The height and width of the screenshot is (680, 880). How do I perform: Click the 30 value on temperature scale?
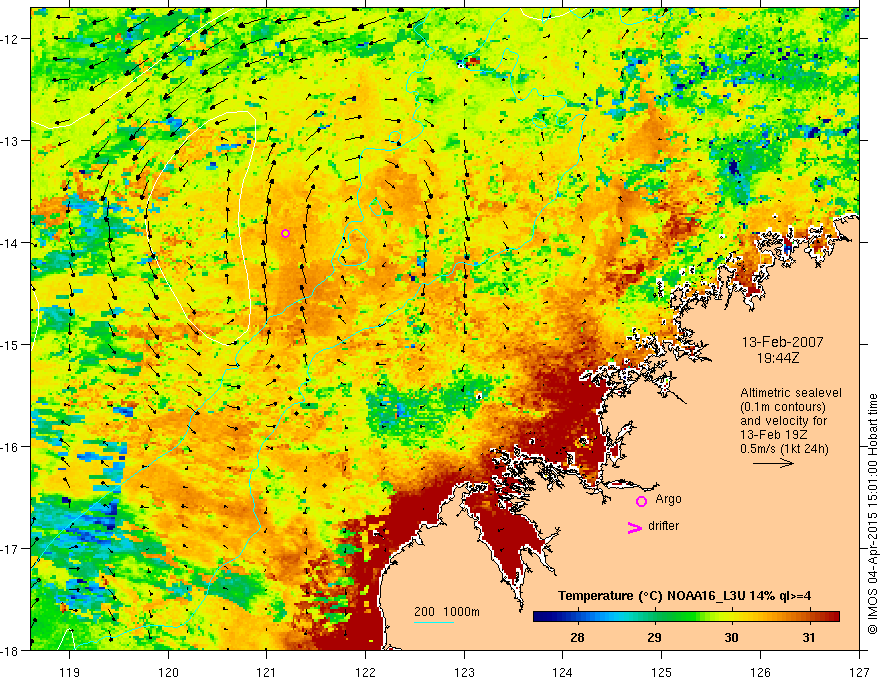click(x=731, y=637)
